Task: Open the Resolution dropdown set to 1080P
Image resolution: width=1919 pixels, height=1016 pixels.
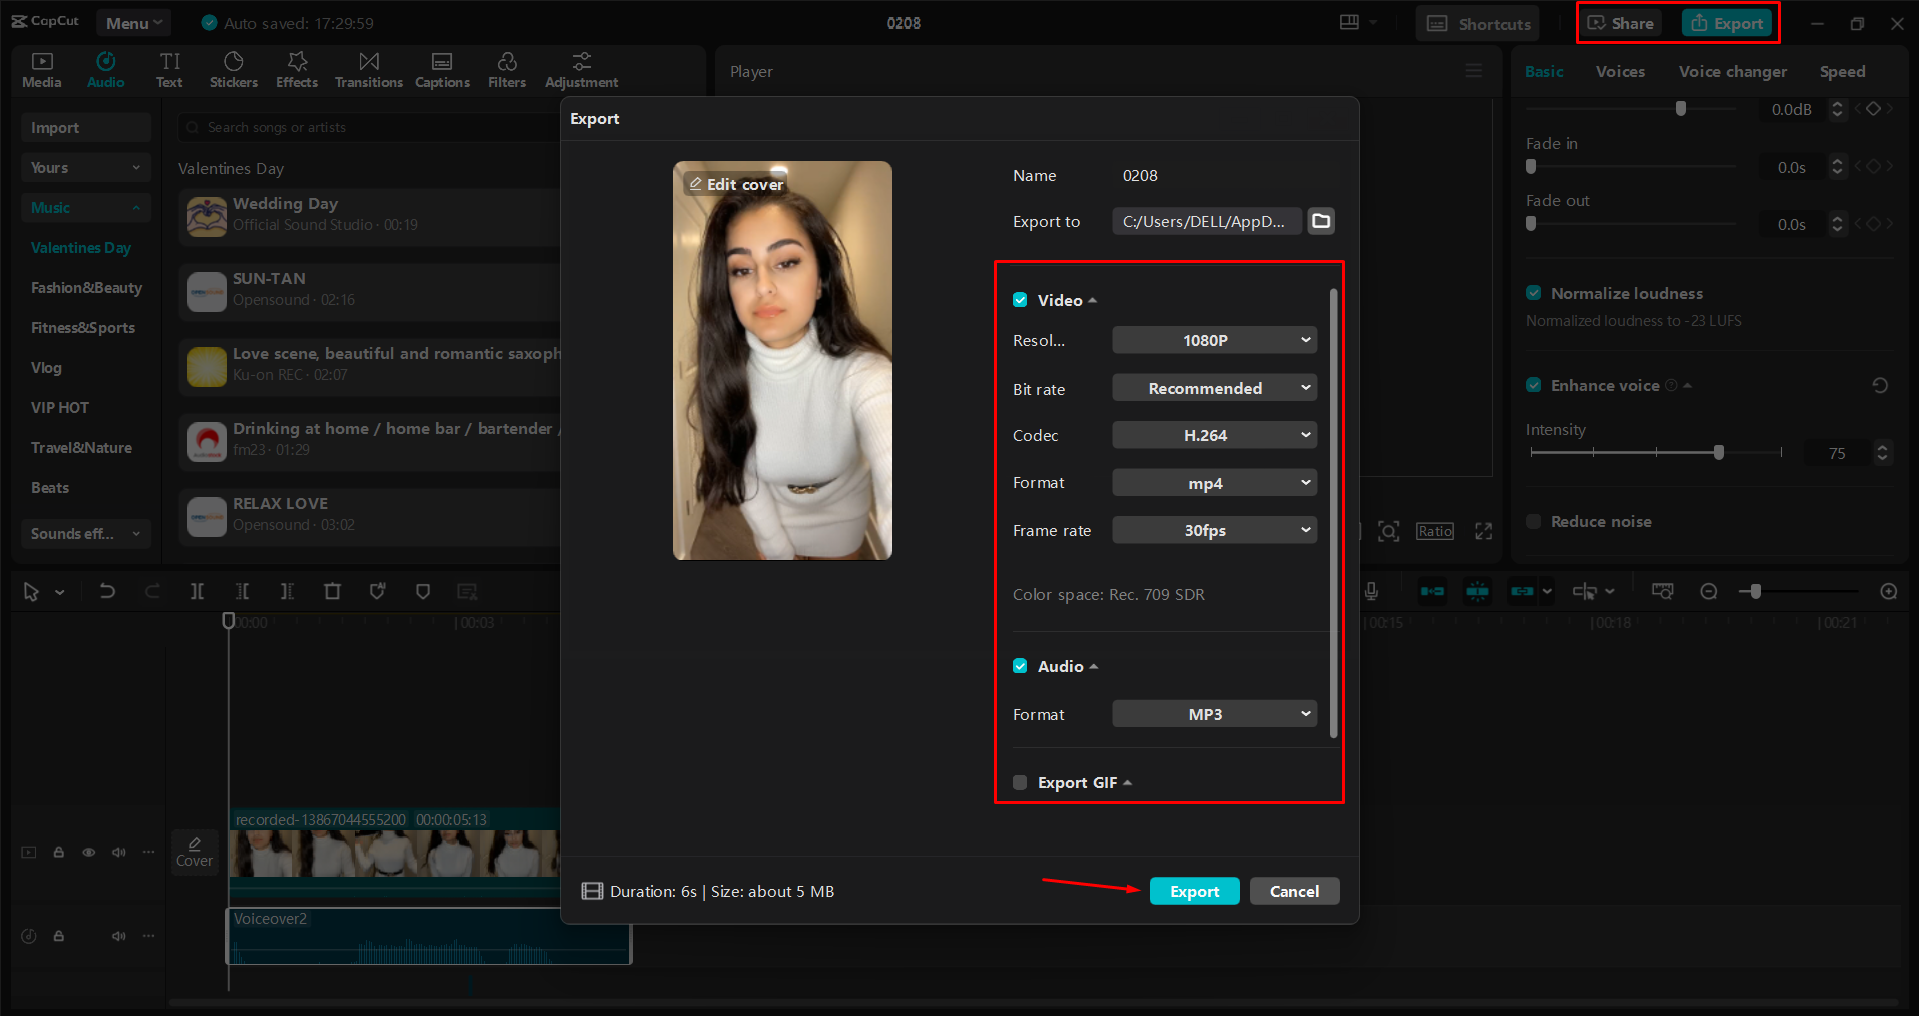Action: (x=1213, y=340)
